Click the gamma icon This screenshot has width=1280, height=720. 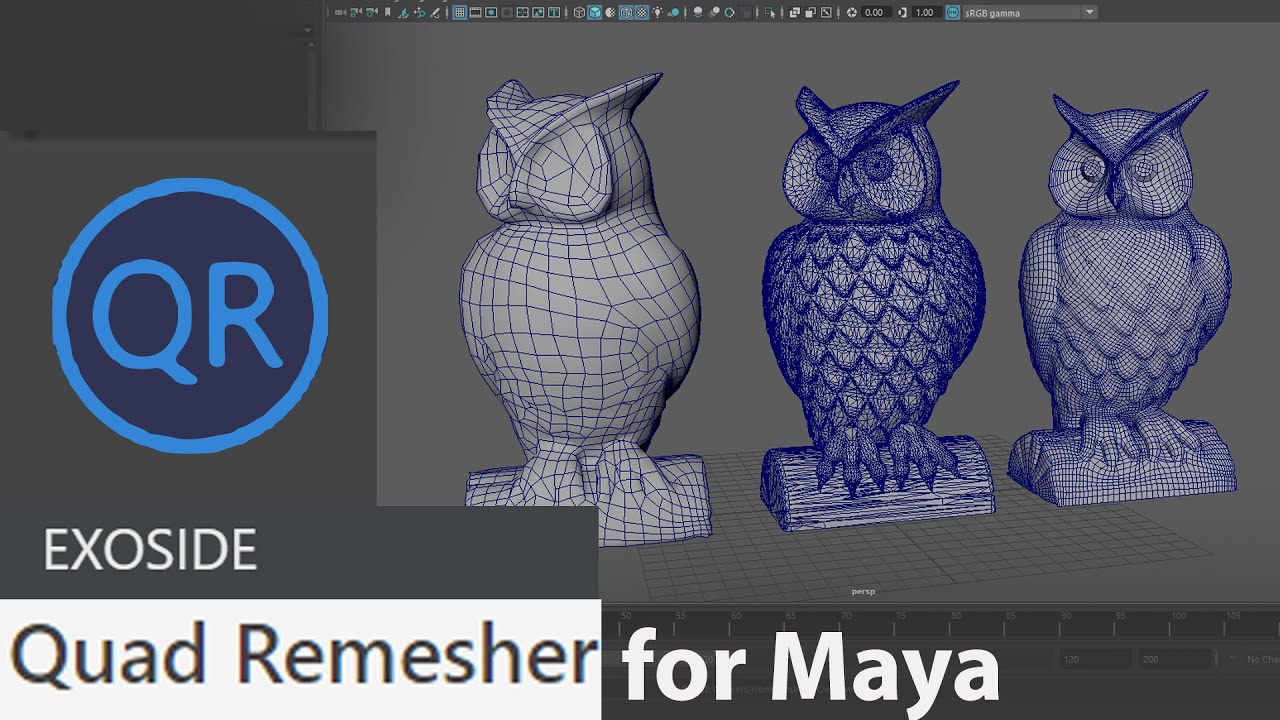[x=903, y=13]
